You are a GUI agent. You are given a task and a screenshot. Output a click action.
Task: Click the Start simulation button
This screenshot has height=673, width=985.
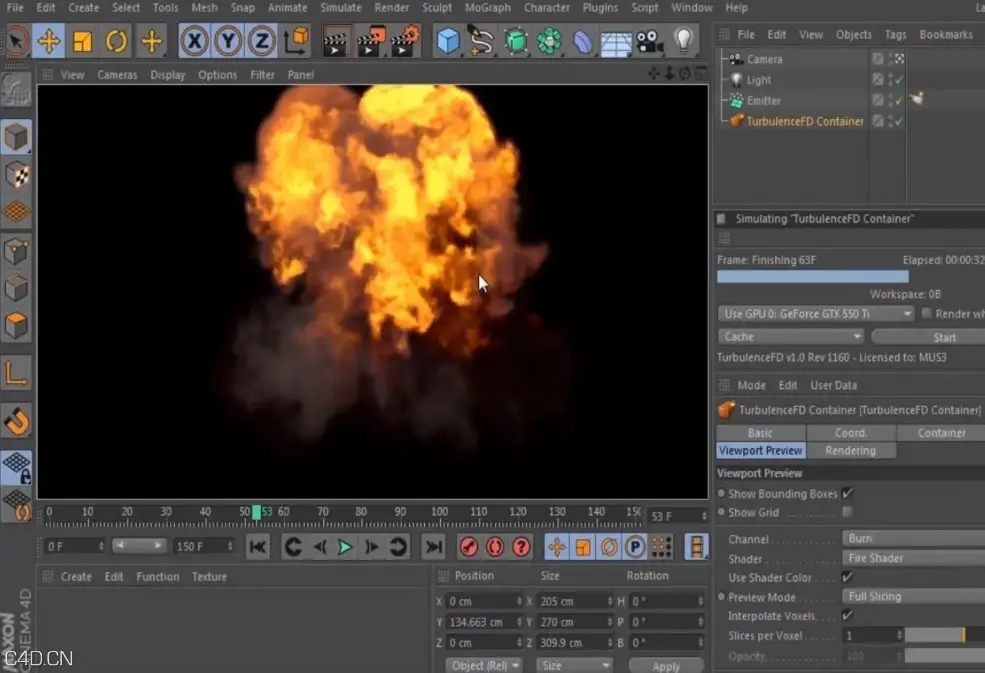[x=928, y=337]
